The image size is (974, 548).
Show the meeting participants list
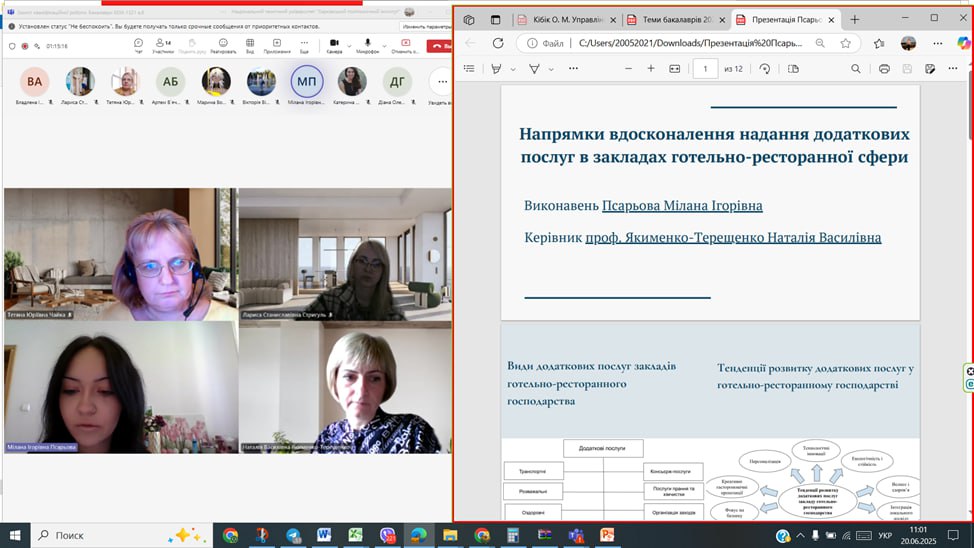pos(165,44)
